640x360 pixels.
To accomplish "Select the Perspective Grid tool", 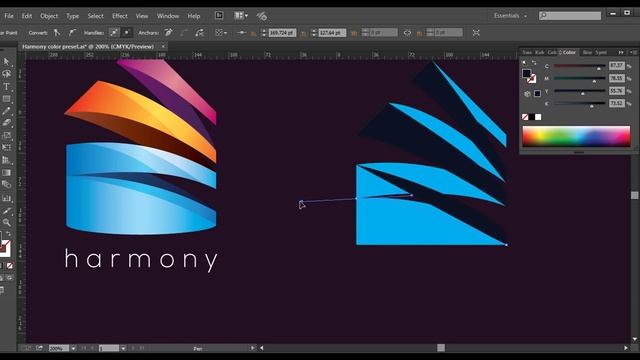I will 6,160.
